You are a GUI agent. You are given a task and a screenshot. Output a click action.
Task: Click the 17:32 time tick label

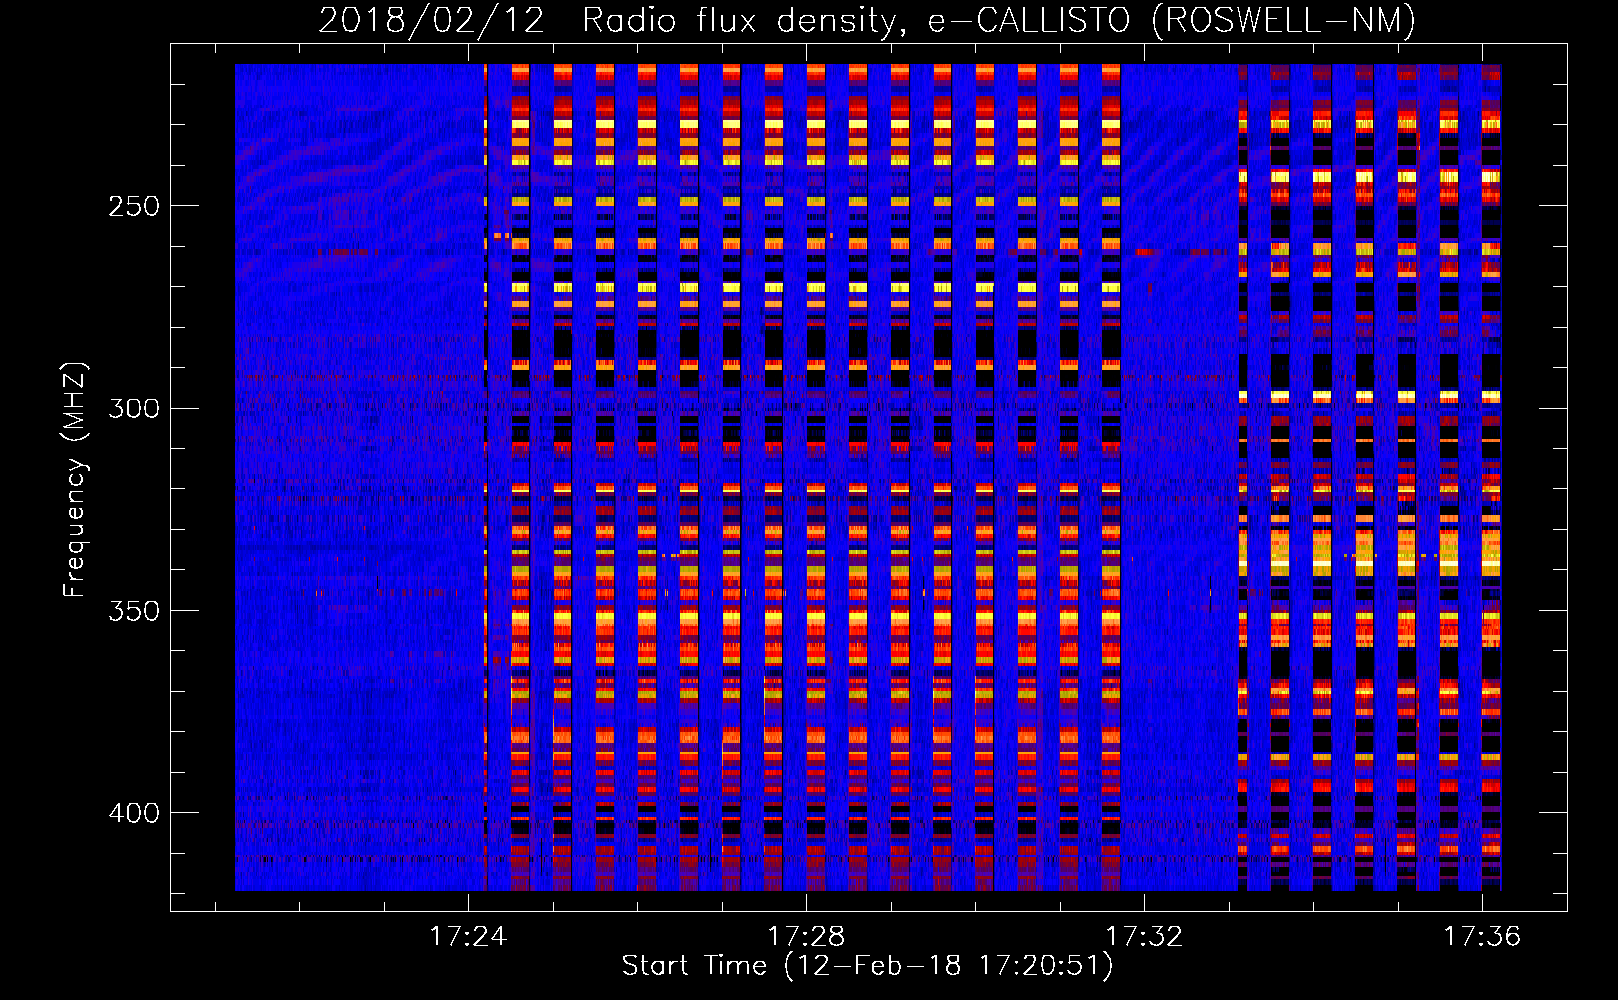coord(1144,936)
